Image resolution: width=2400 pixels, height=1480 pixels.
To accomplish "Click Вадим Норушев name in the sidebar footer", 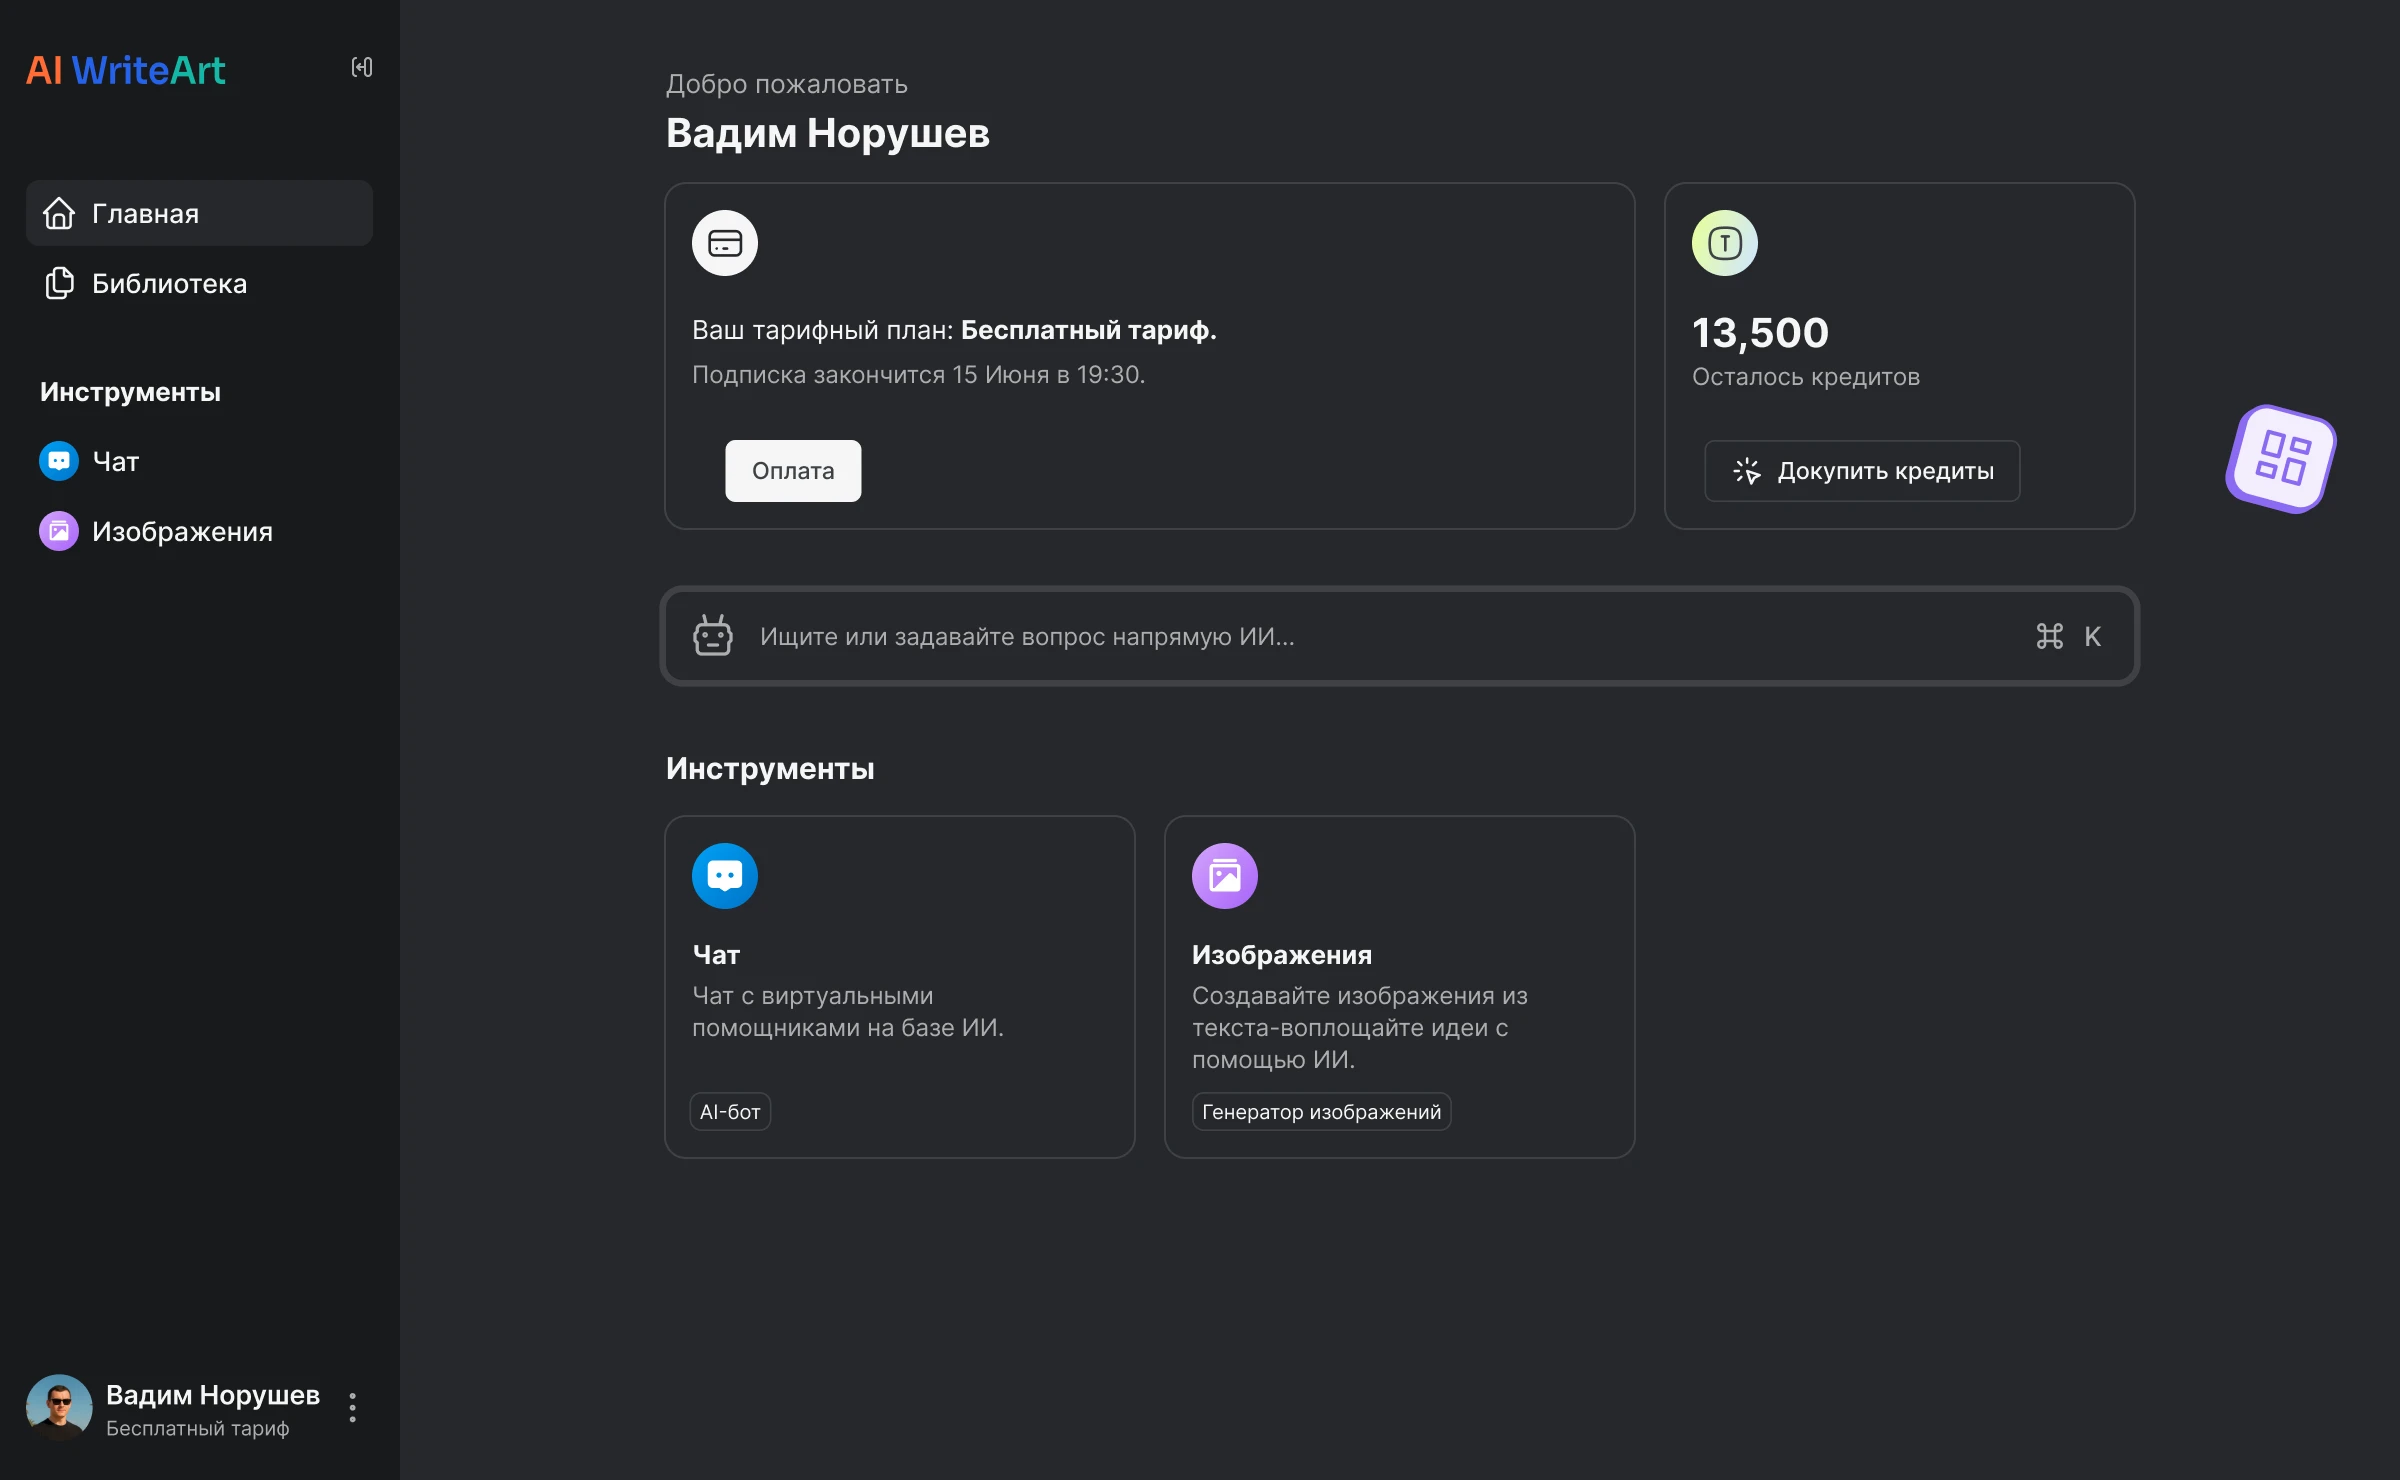I will click(x=213, y=1394).
